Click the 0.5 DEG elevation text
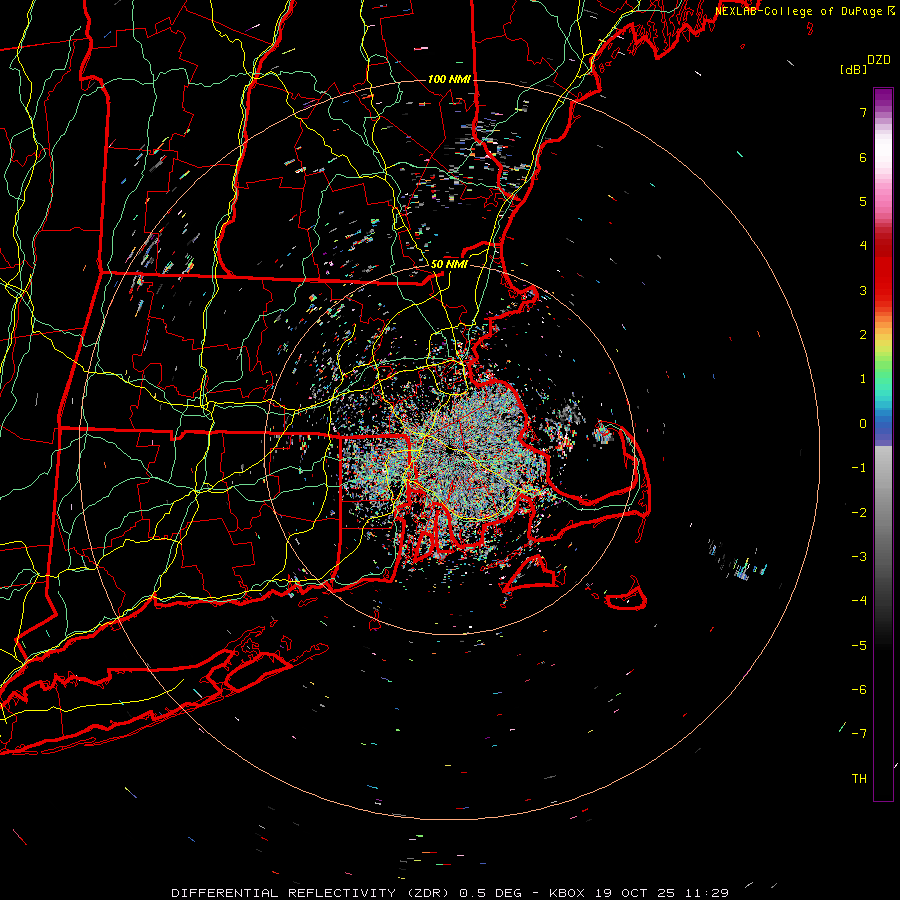 pyautogui.click(x=490, y=893)
